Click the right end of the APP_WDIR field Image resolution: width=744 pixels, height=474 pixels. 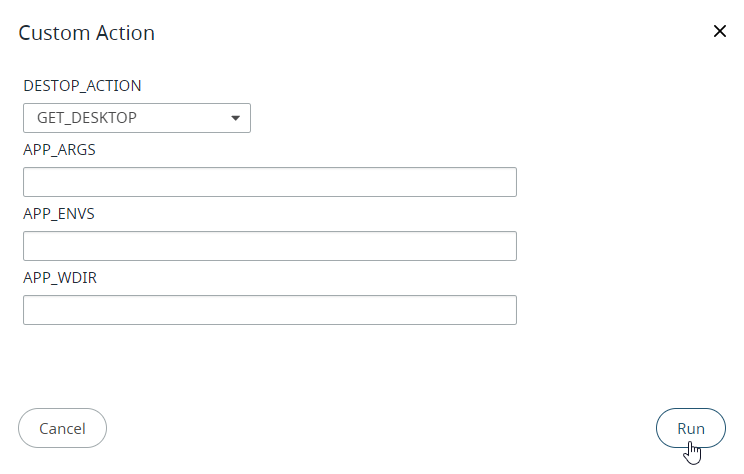tap(500, 310)
